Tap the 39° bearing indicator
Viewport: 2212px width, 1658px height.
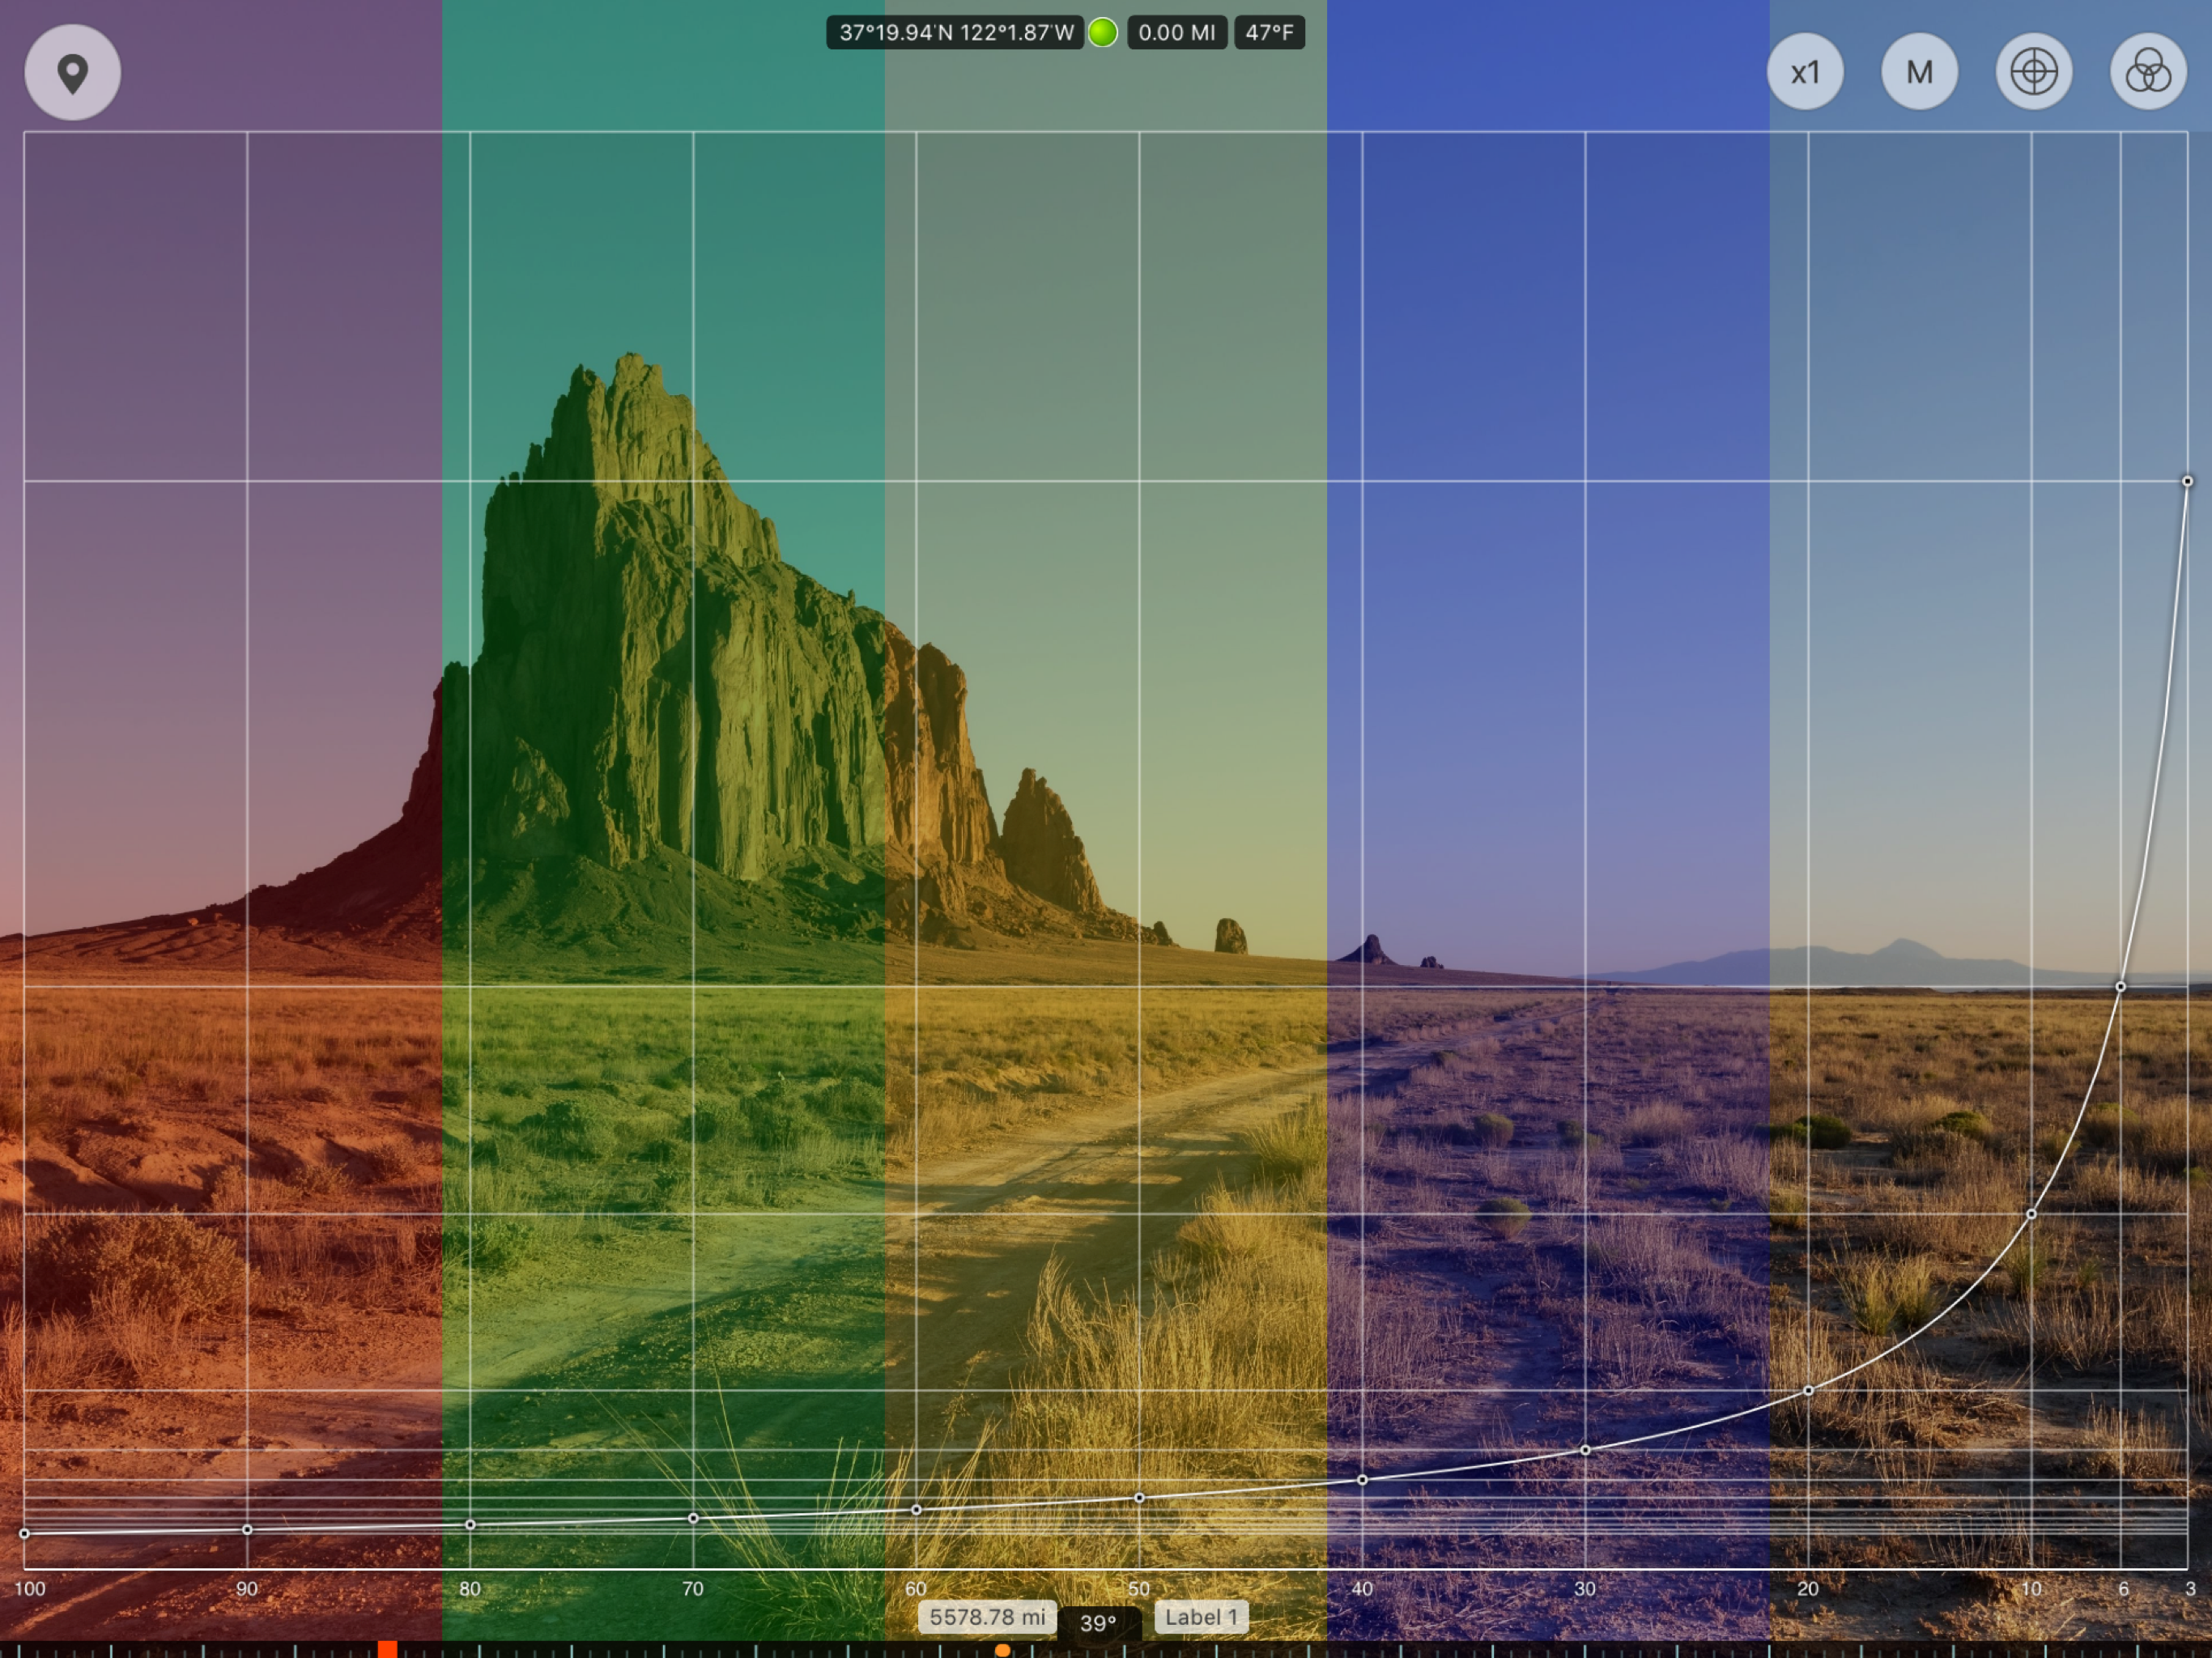tap(1098, 1623)
